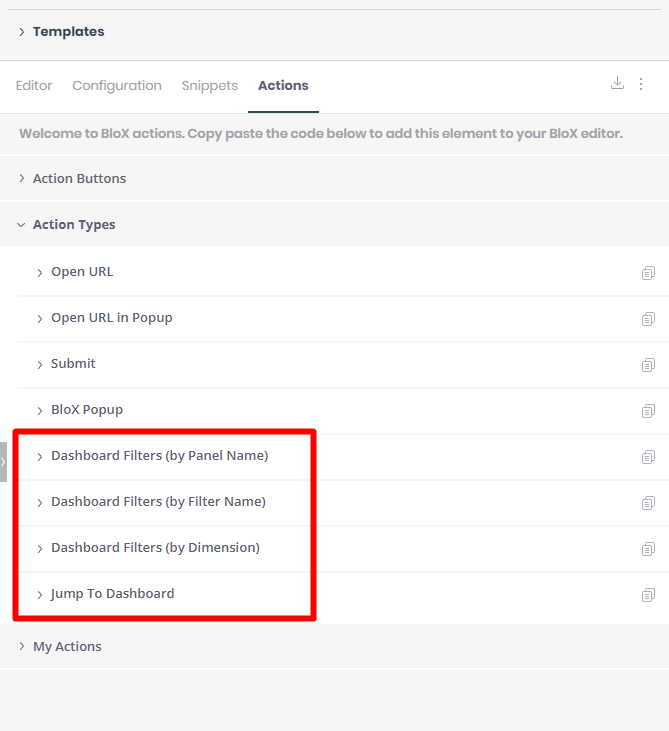The image size is (669, 731).
Task: Click the left edge panel collapse handle
Action: (x=3, y=462)
